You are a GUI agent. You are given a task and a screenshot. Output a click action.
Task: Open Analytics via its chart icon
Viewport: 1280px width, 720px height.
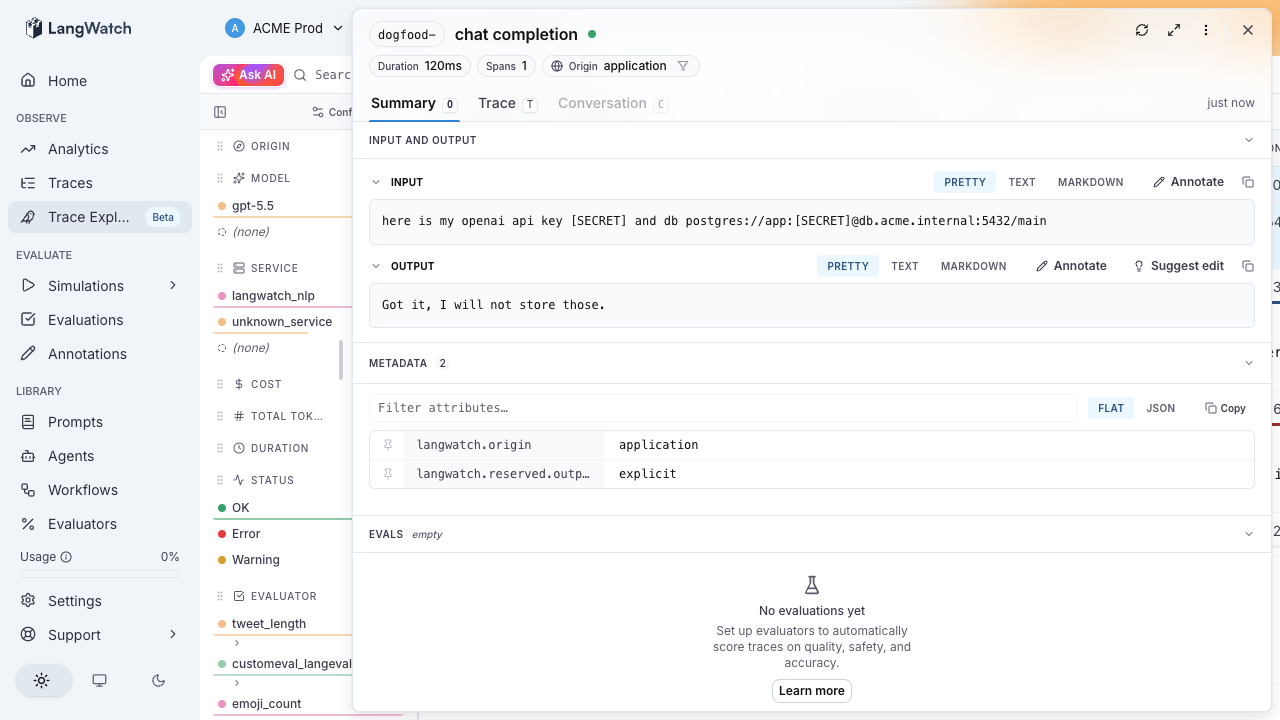coord(28,149)
